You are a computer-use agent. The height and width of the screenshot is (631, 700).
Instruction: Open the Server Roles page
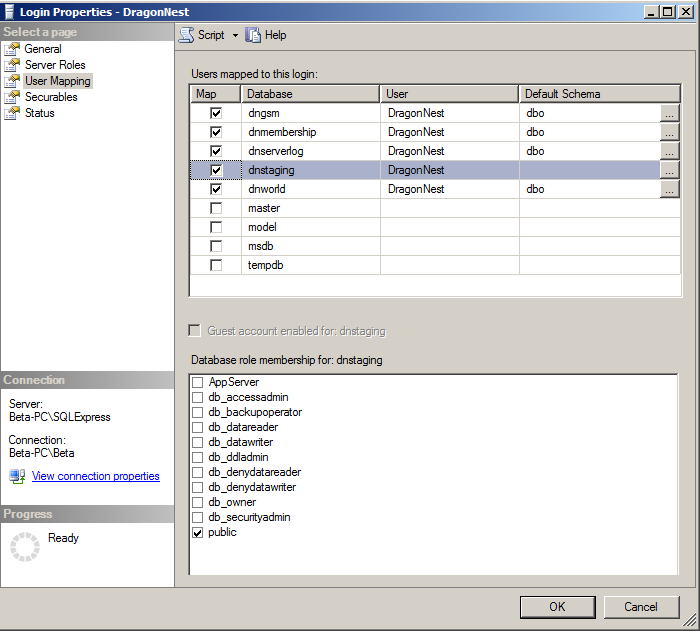coord(55,65)
